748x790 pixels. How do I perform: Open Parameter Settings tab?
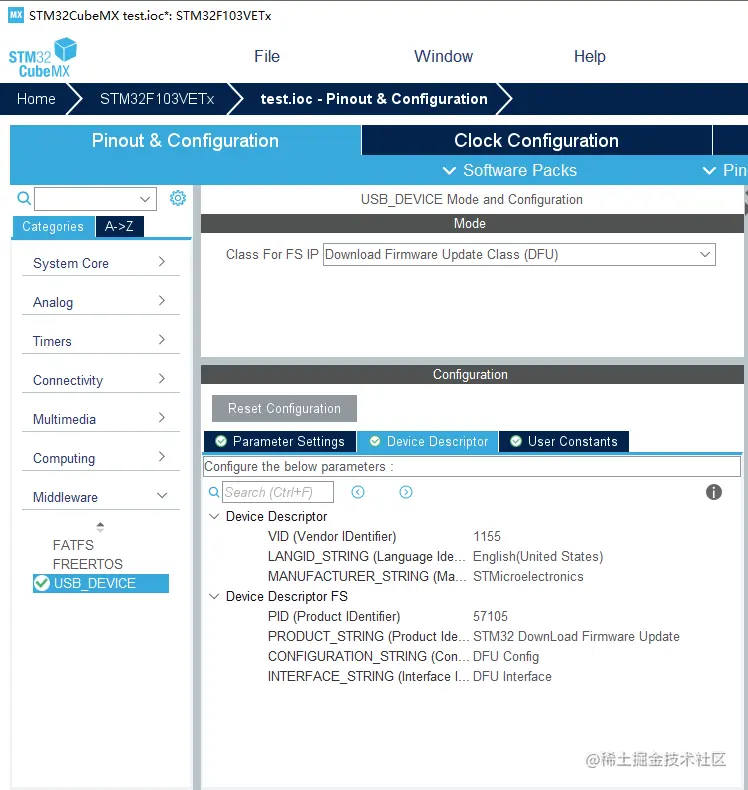pos(280,441)
